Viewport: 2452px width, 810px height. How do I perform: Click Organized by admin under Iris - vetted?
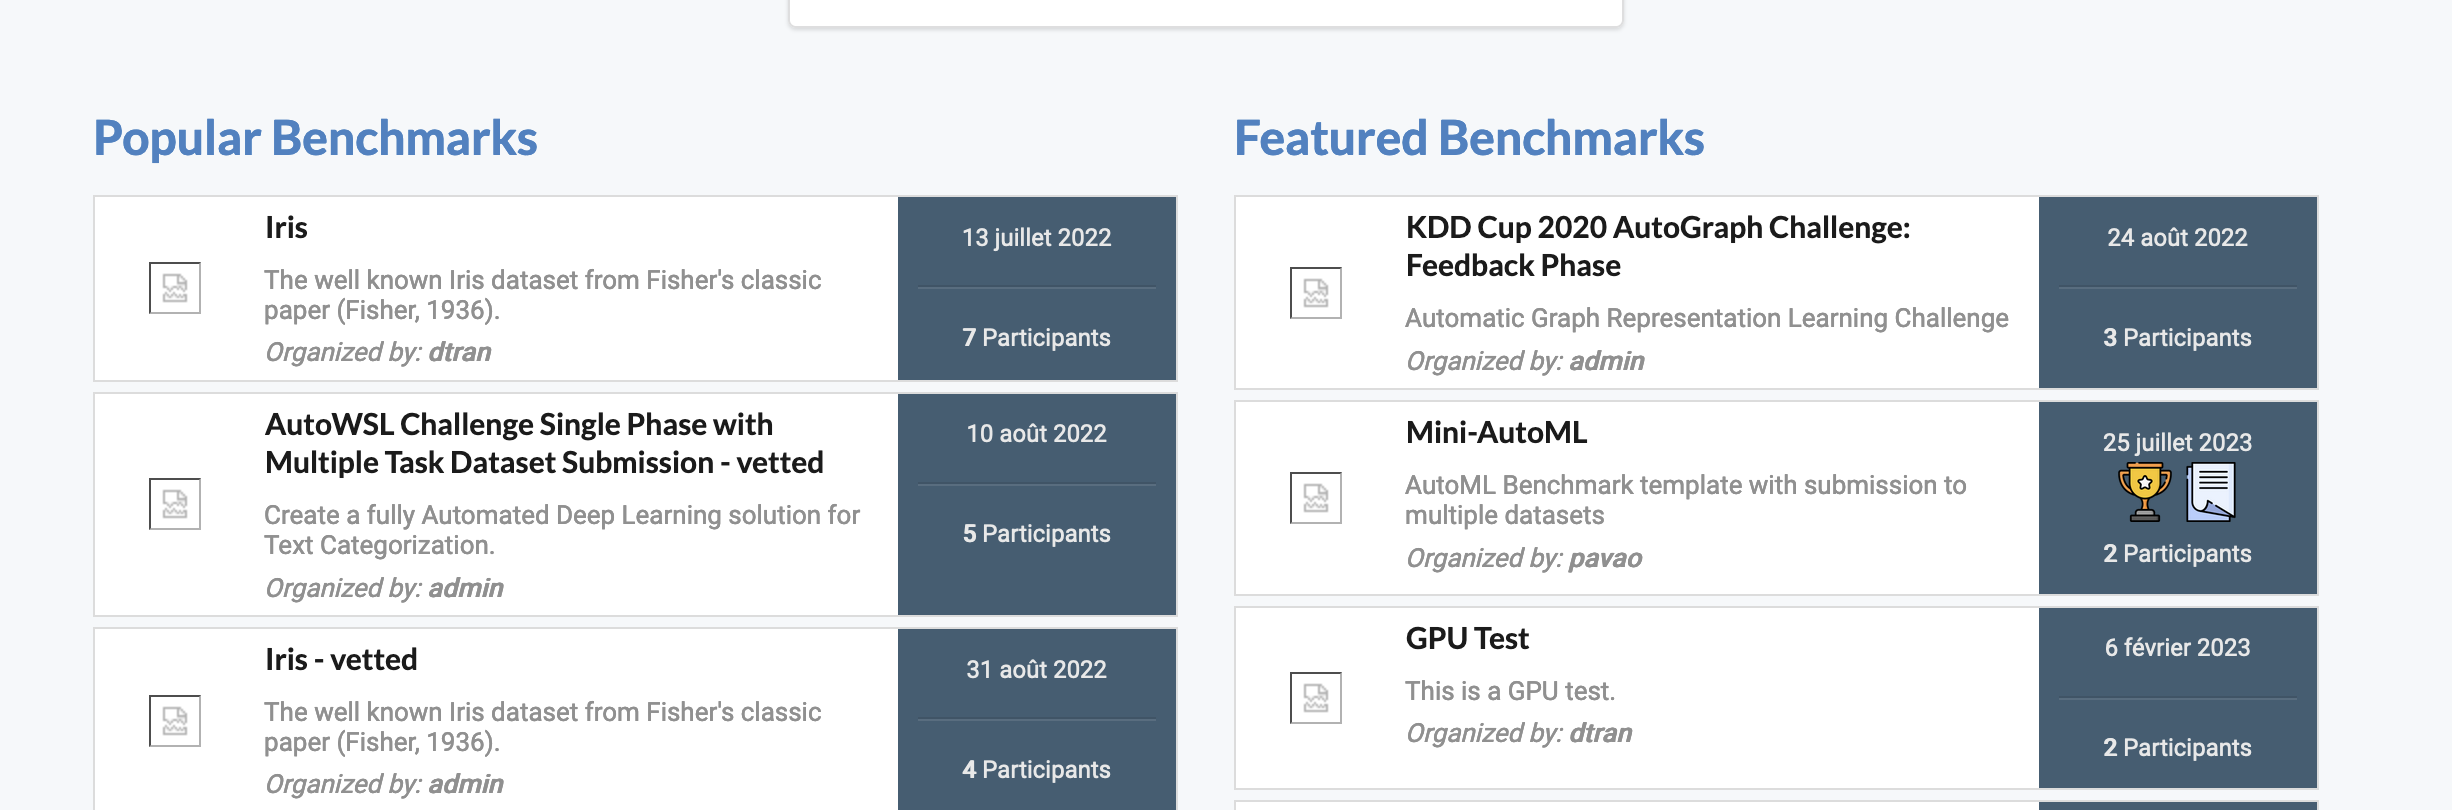click(384, 785)
